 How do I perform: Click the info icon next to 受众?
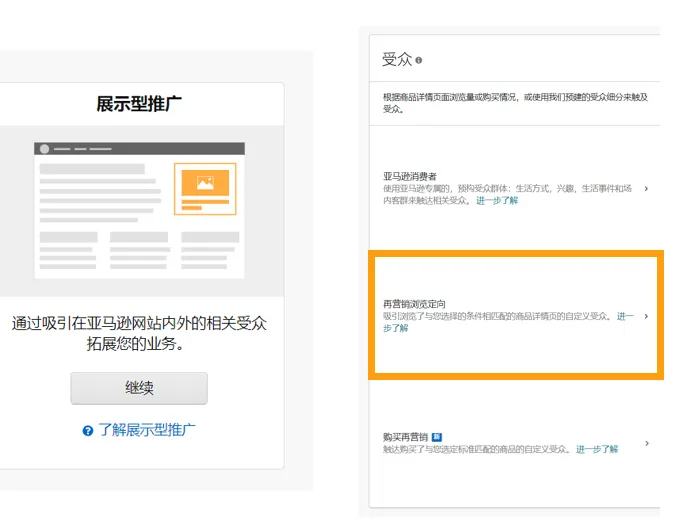click(419, 60)
